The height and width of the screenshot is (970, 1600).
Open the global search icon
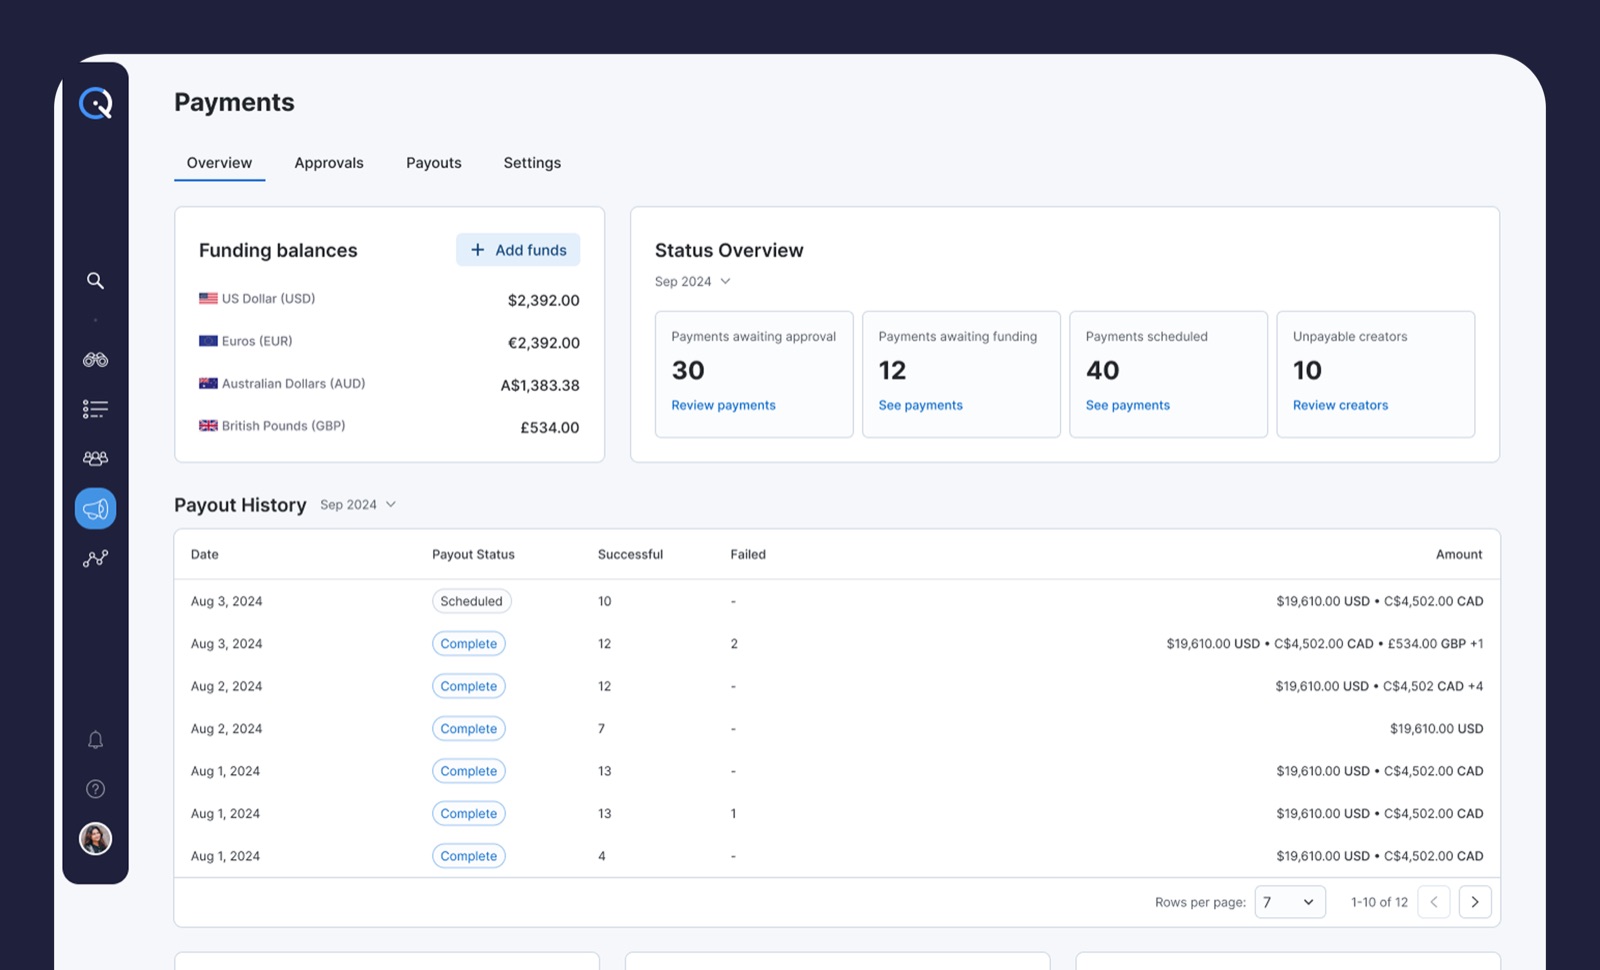95,281
